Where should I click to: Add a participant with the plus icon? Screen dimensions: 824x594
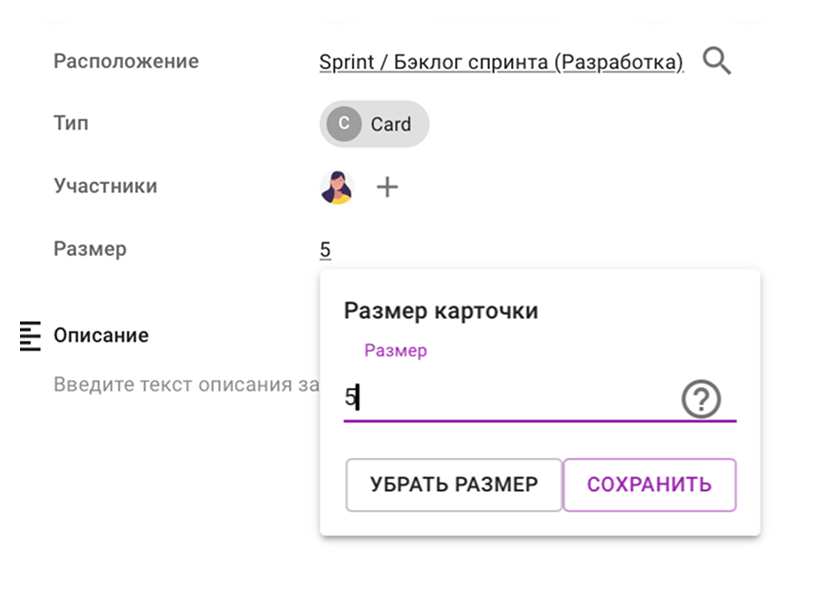[387, 187]
